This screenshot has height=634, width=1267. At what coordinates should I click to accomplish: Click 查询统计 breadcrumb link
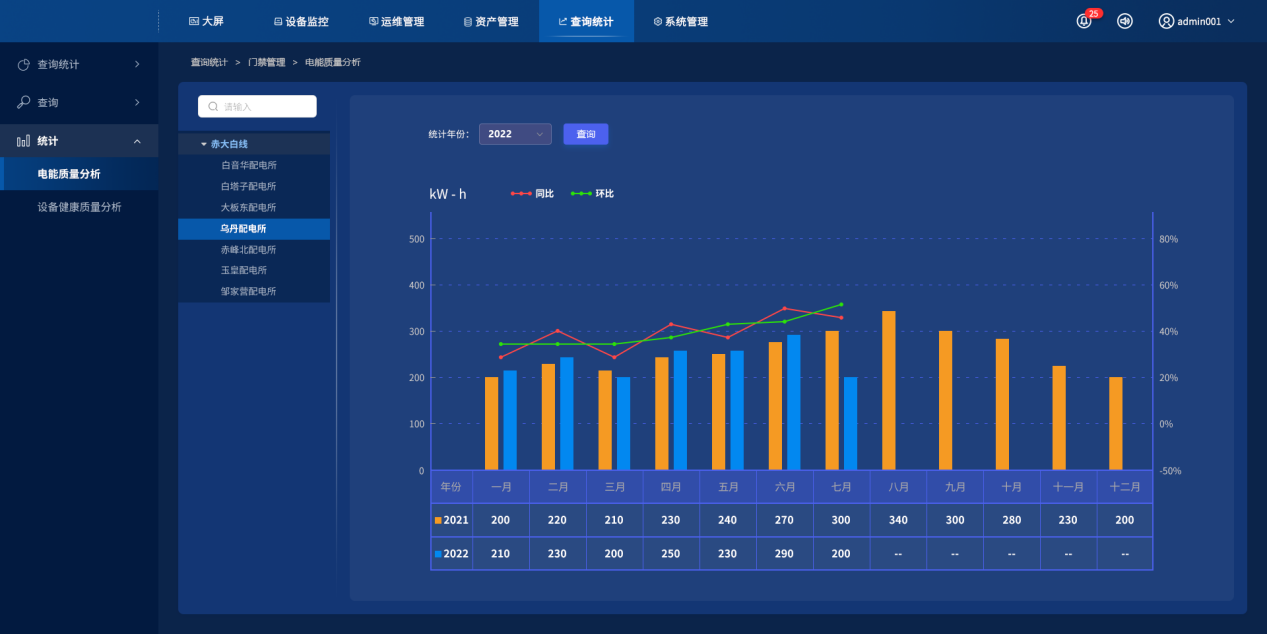click(209, 62)
